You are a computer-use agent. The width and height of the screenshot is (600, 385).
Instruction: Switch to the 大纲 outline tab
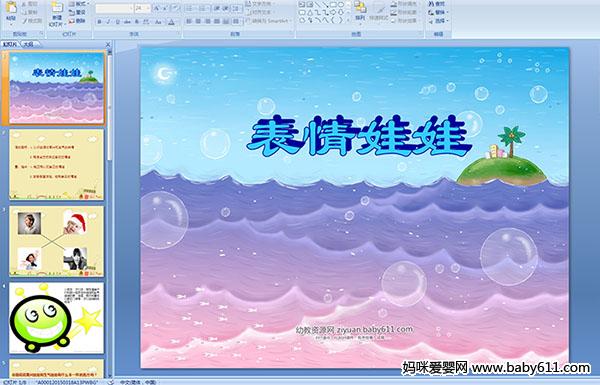coord(28,44)
